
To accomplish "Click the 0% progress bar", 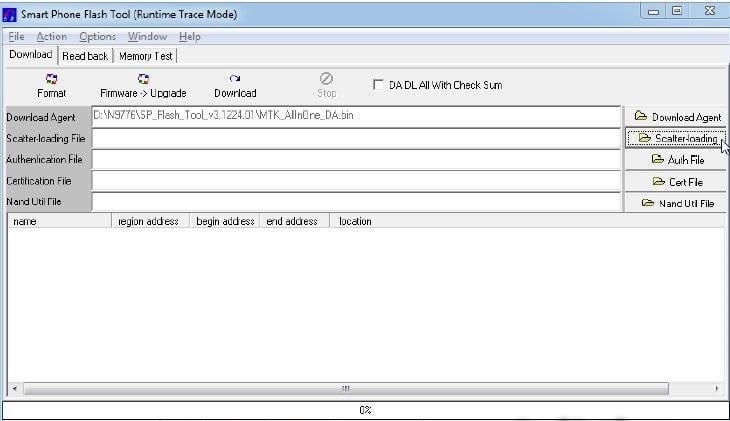I will coord(365,410).
